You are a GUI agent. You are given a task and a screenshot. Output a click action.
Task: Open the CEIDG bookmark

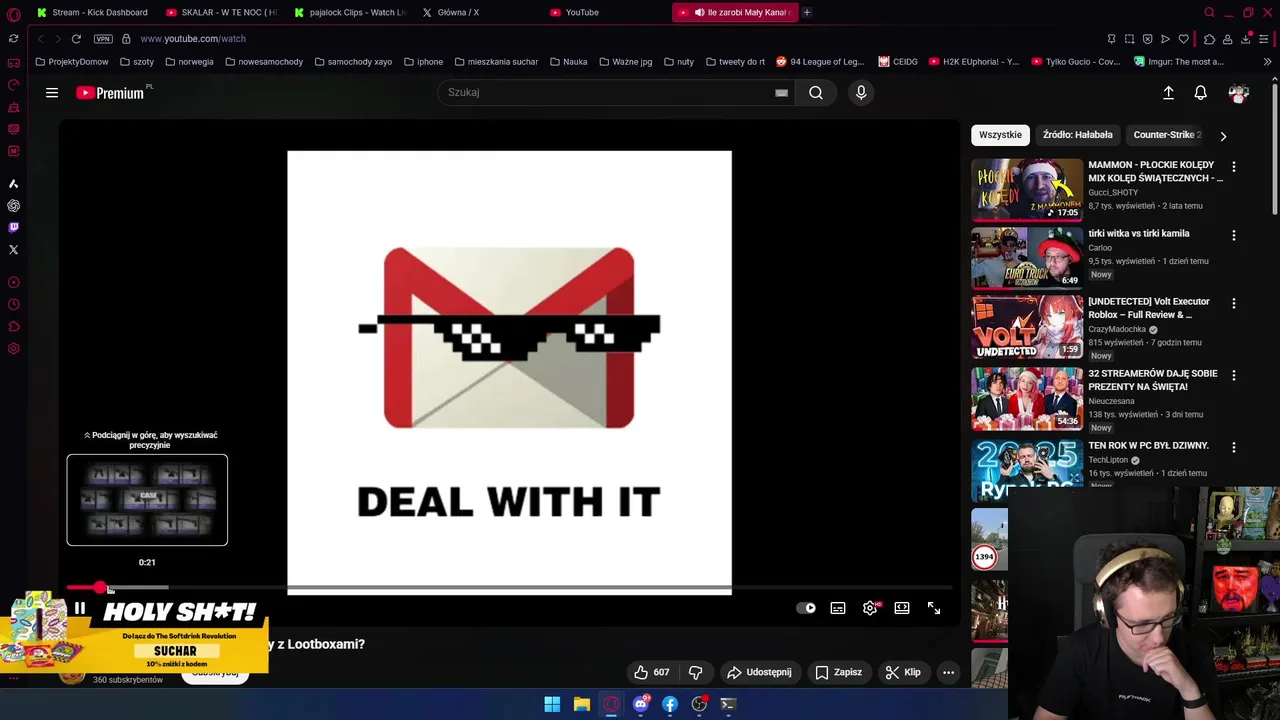pyautogui.click(x=898, y=62)
